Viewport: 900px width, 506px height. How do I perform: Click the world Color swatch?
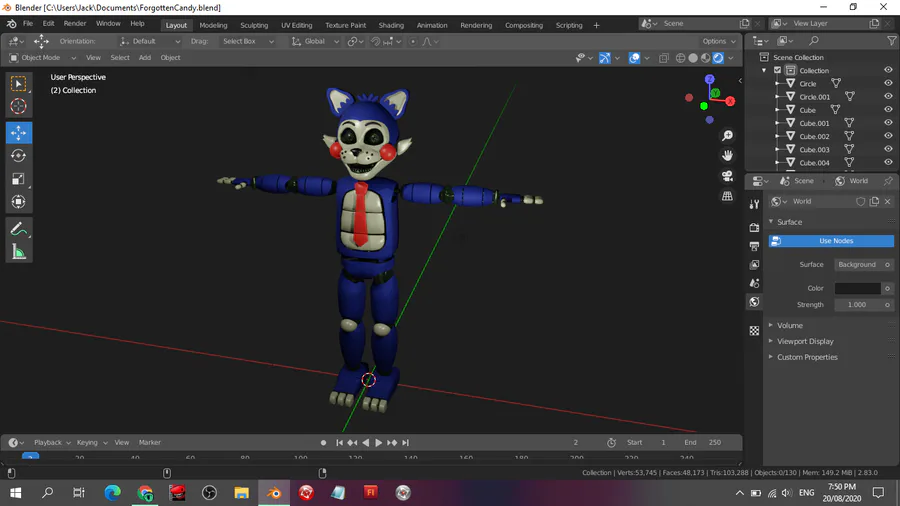click(858, 288)
